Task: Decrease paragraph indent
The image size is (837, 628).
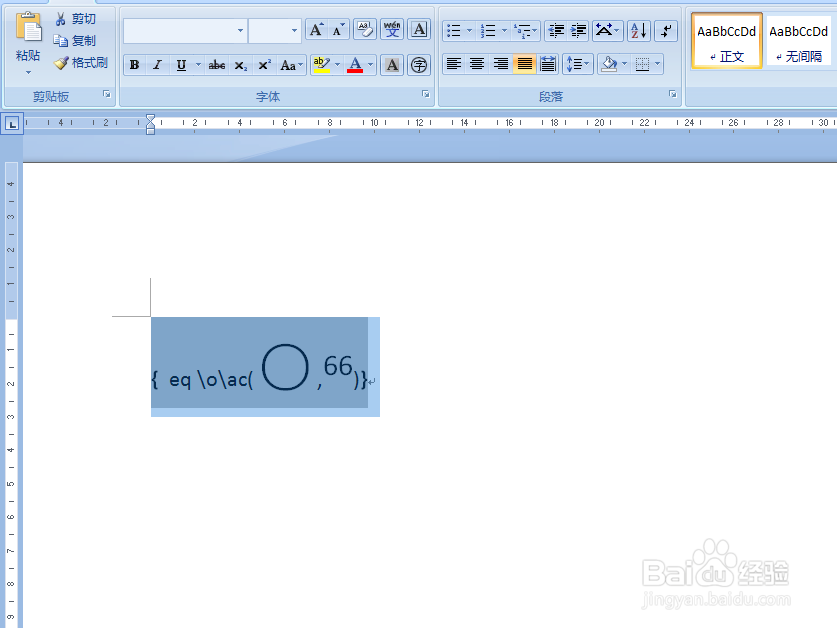Action: (556, 30)
